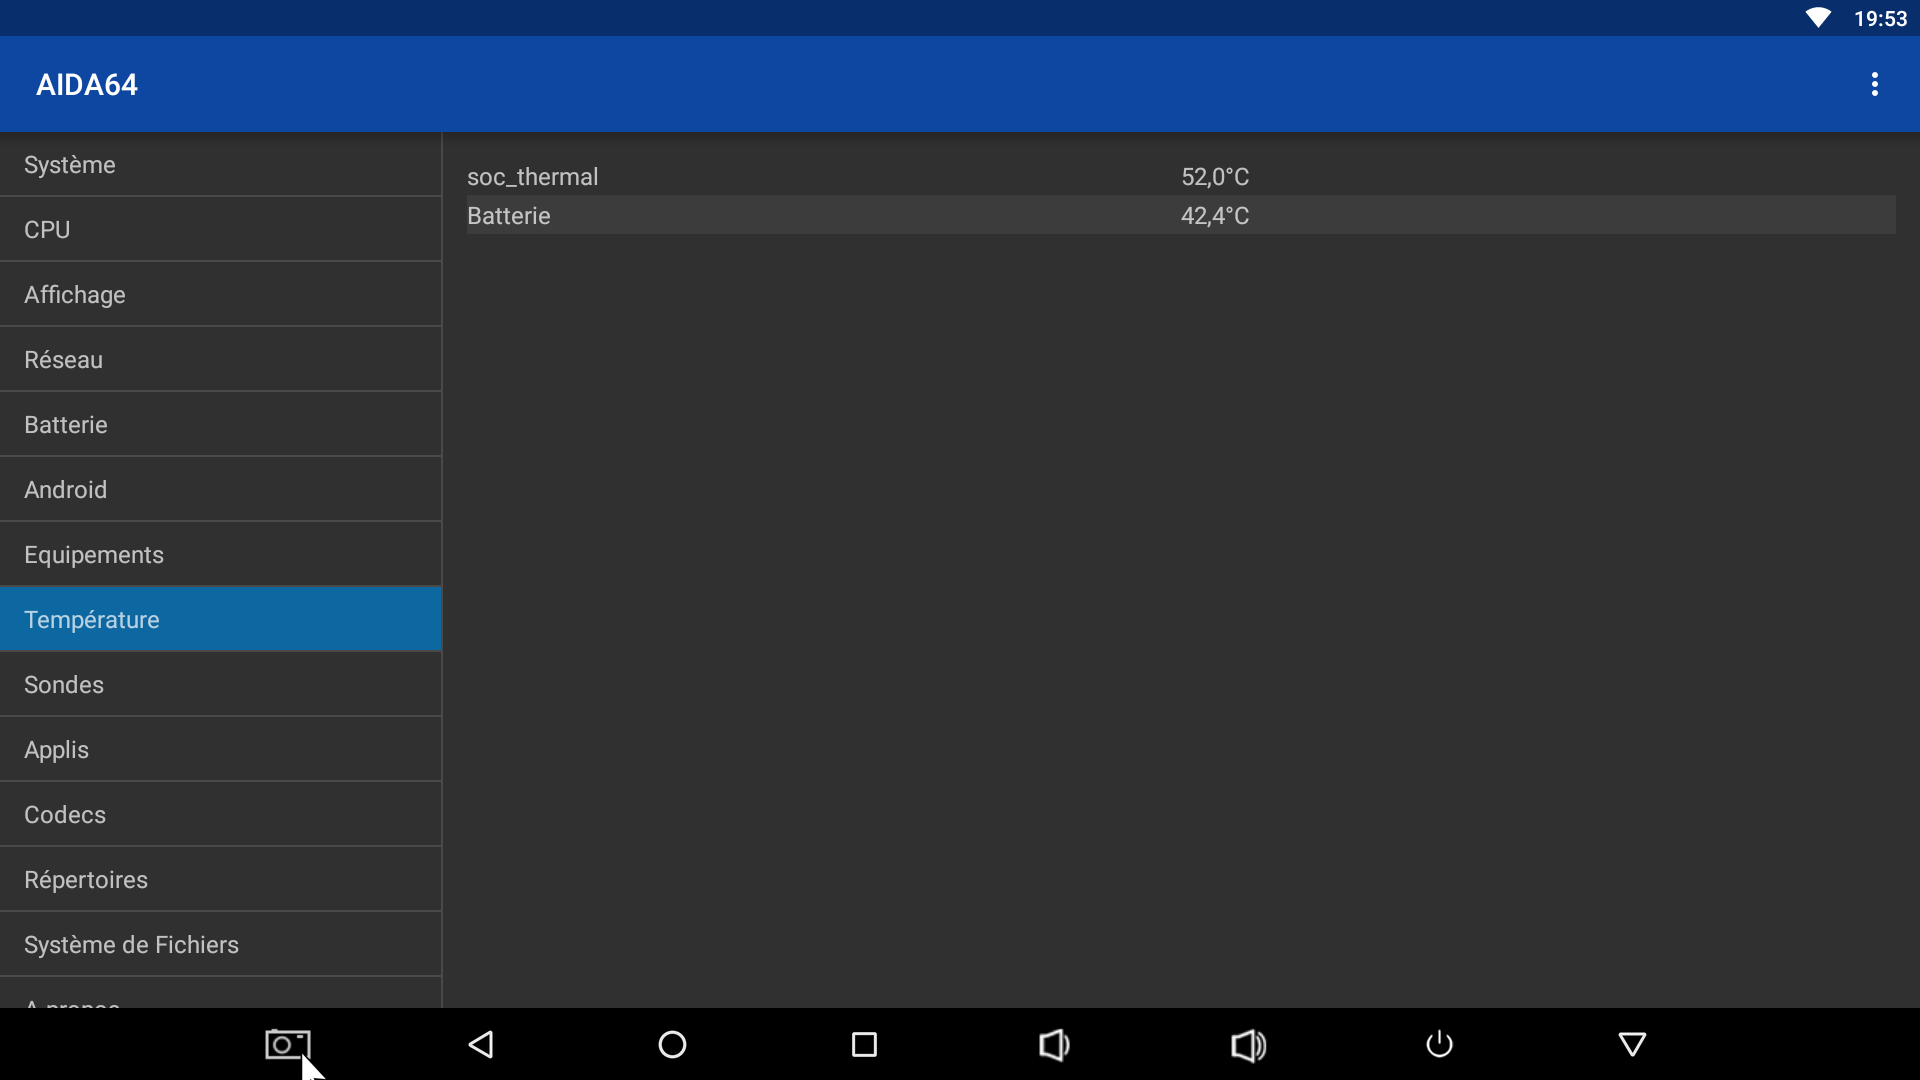Viewport: 1920px width, 1080px height.
Task: Tap the Home circle button
Action: 672,1044
